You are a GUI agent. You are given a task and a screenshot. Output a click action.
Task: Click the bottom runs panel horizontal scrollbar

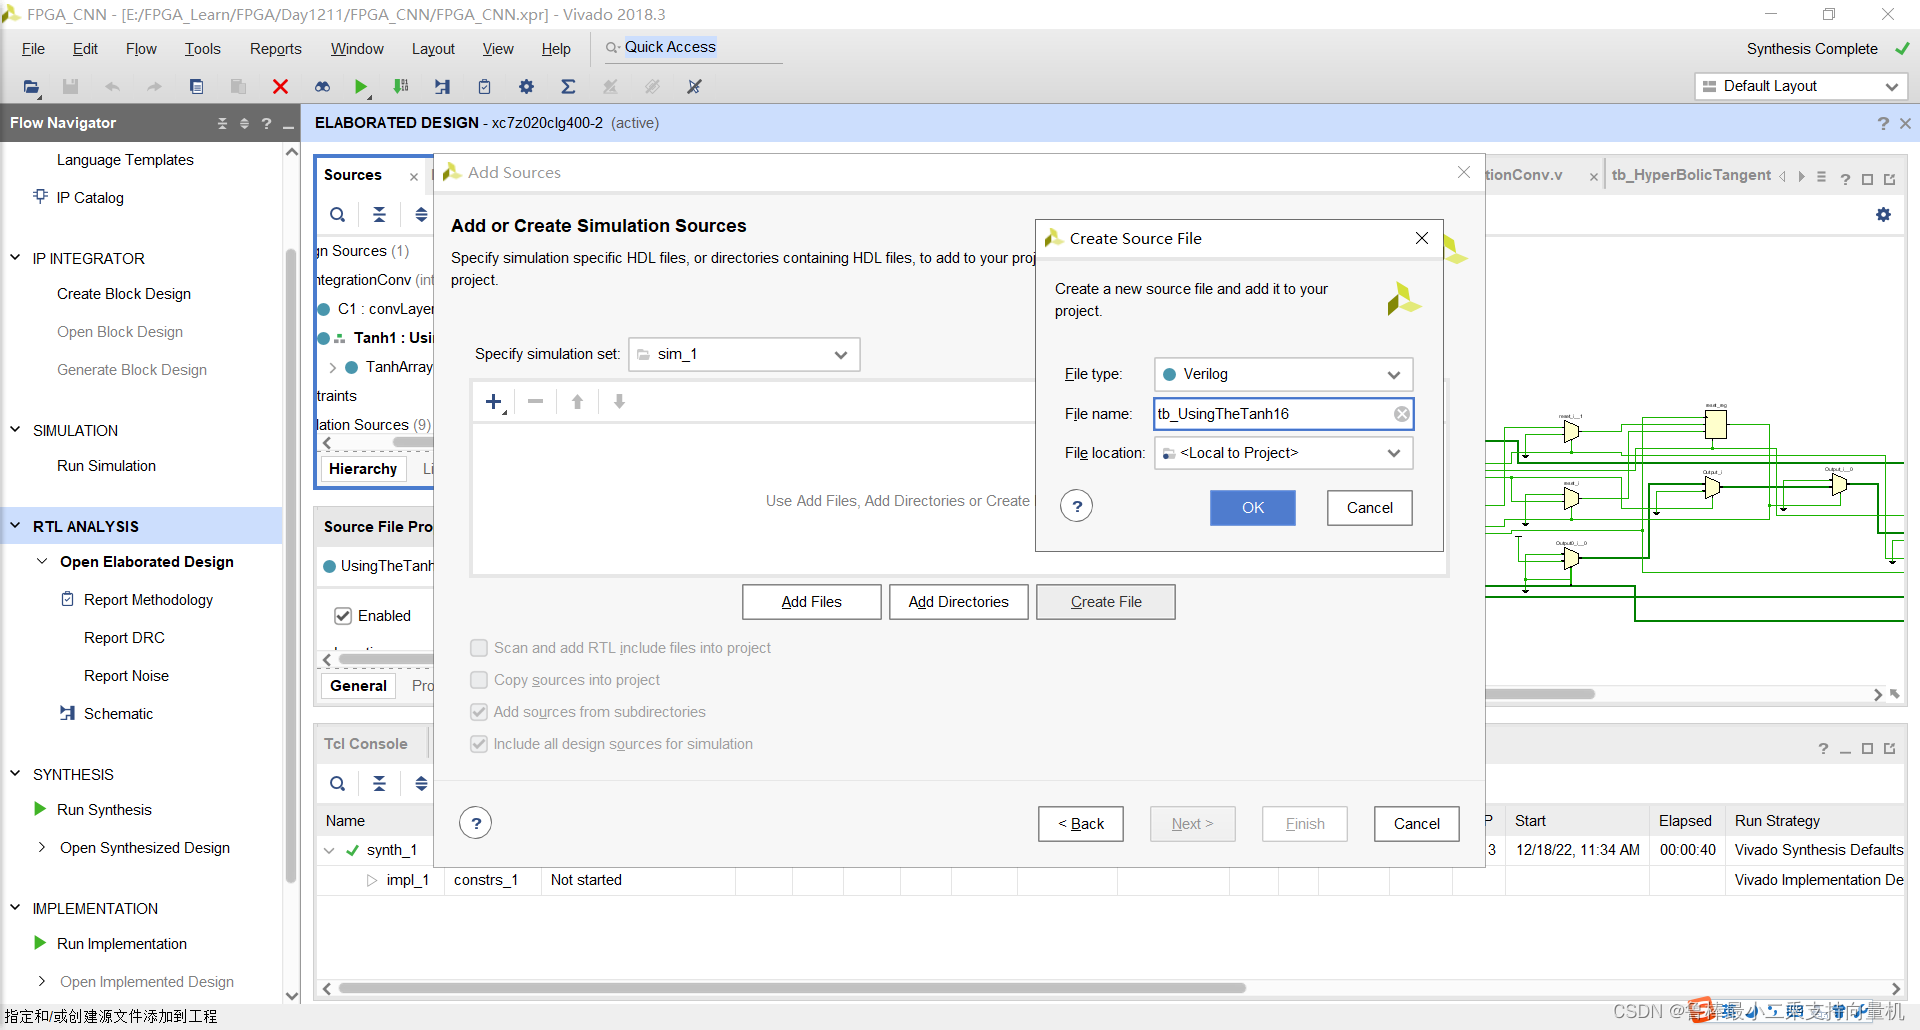click(792, 988)
